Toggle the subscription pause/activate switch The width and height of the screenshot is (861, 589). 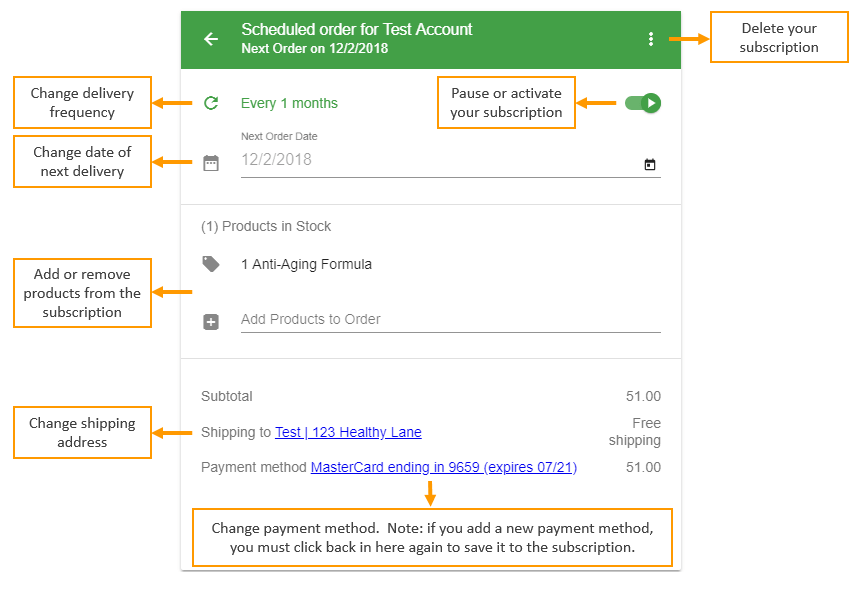tap(642, 103)
